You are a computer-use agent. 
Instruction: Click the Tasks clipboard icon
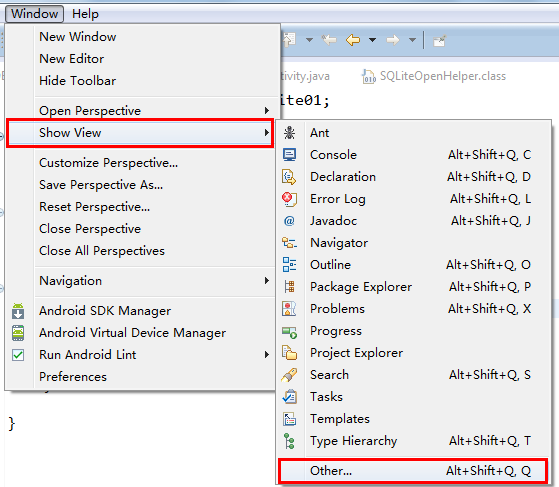tap(289, 397)
